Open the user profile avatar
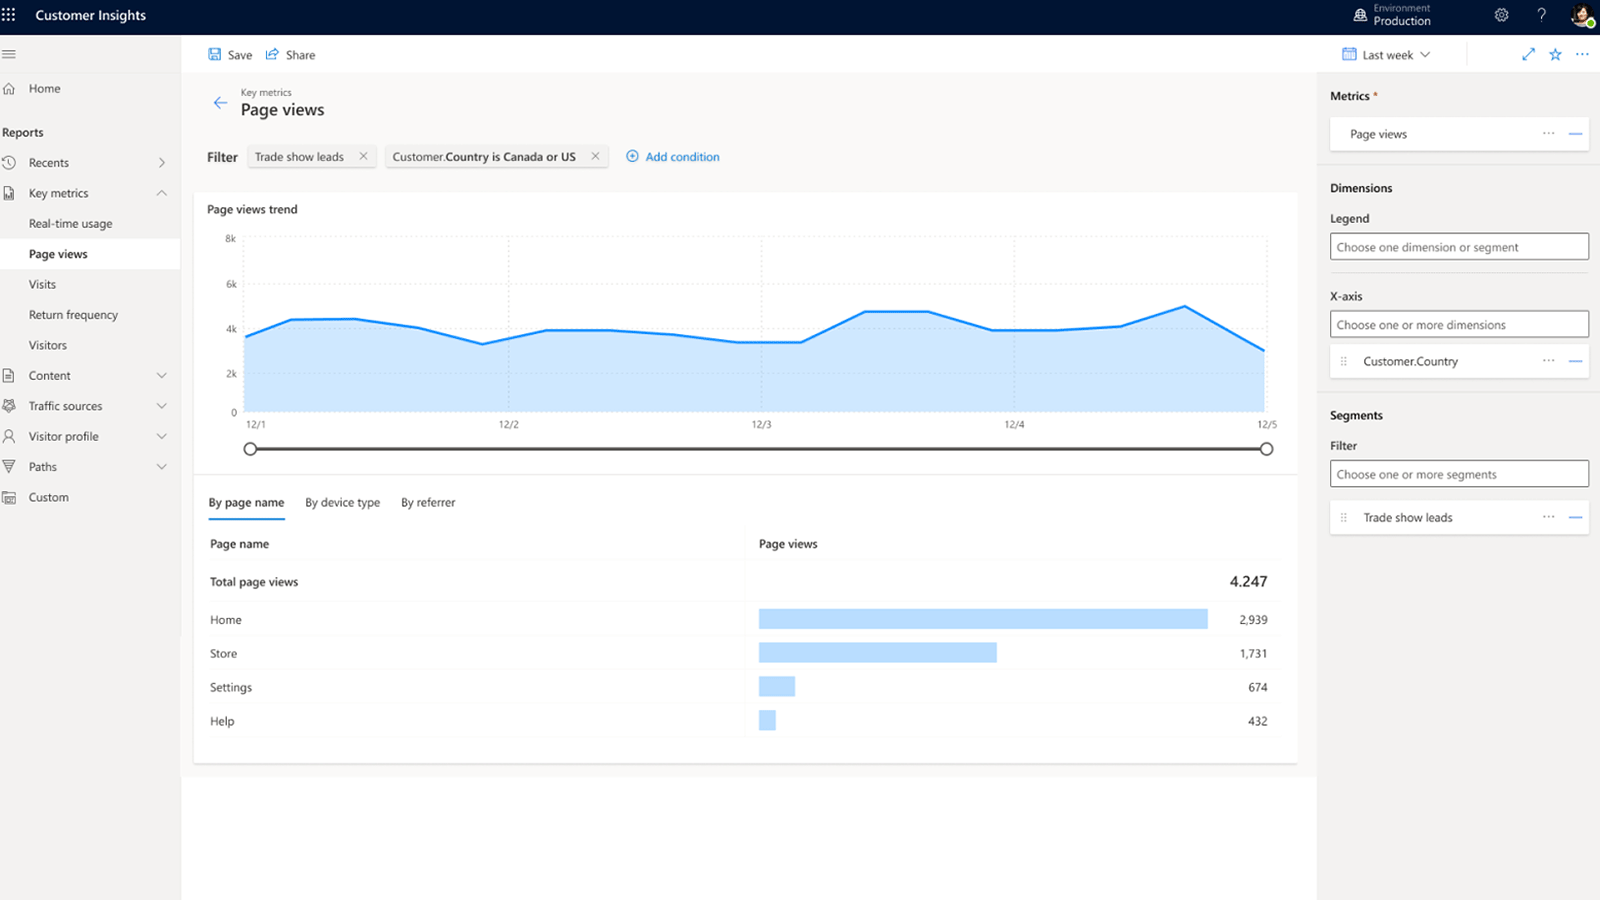 click(1582, 15)
